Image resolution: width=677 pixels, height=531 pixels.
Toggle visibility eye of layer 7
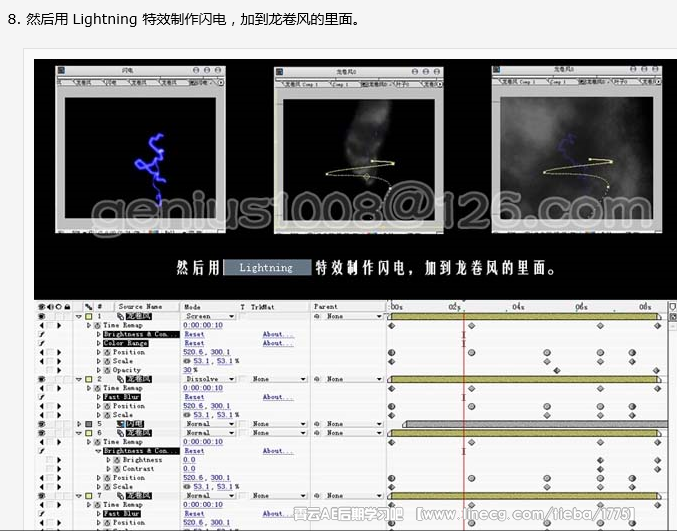coord(42,496)
